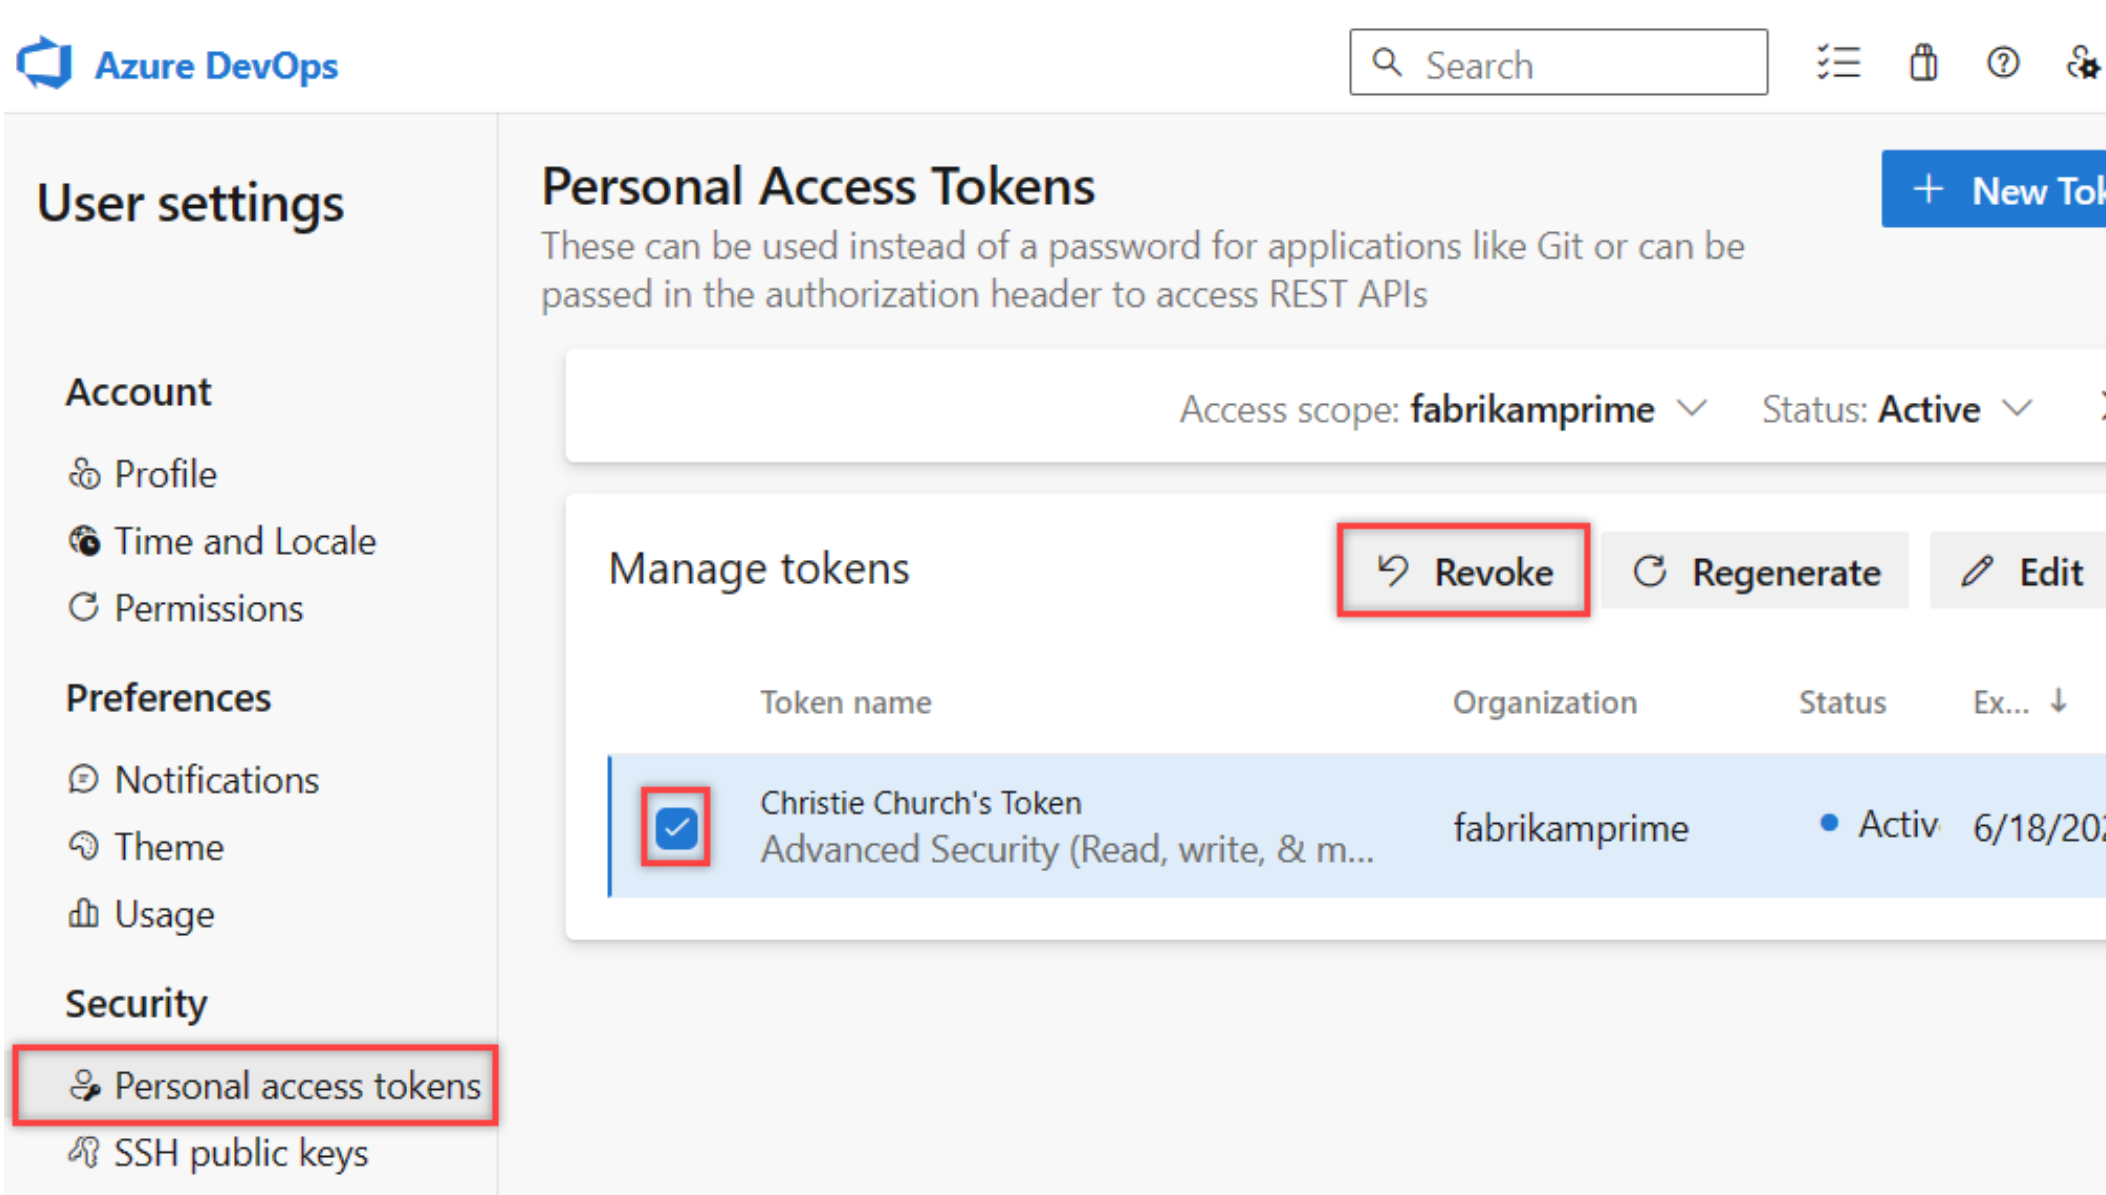Select Time and Locale settings
The image size is (2106, 1195).
tap(243, 541)
